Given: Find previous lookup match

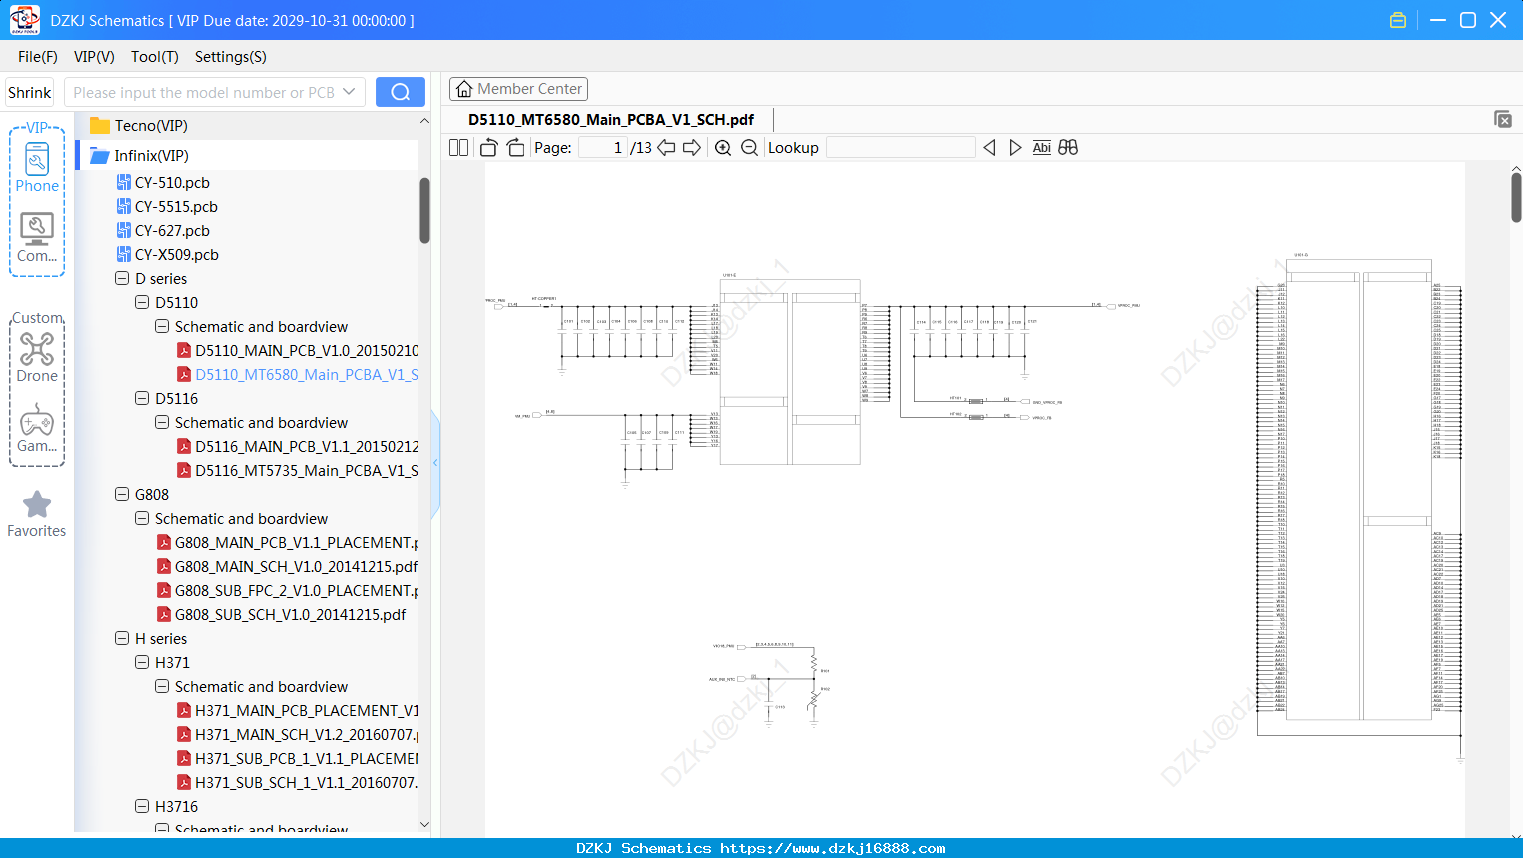Looking at the screenshot, I should [x=989, y=148].
